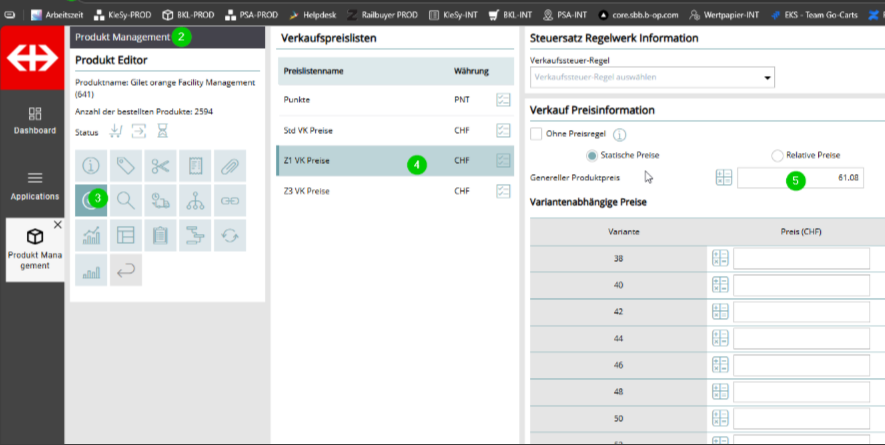Choose the Relative Preise radio option
The image size is (885, 445).
[777, 155]
